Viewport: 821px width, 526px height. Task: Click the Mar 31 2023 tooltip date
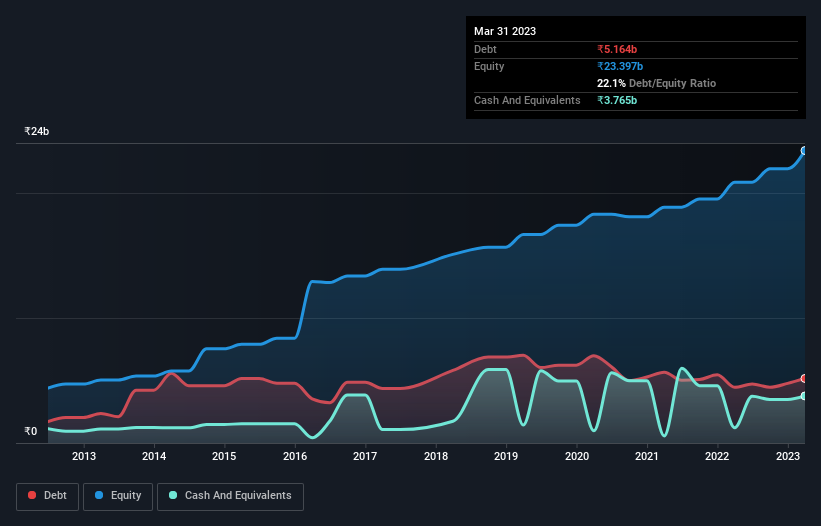pos(505,31)
